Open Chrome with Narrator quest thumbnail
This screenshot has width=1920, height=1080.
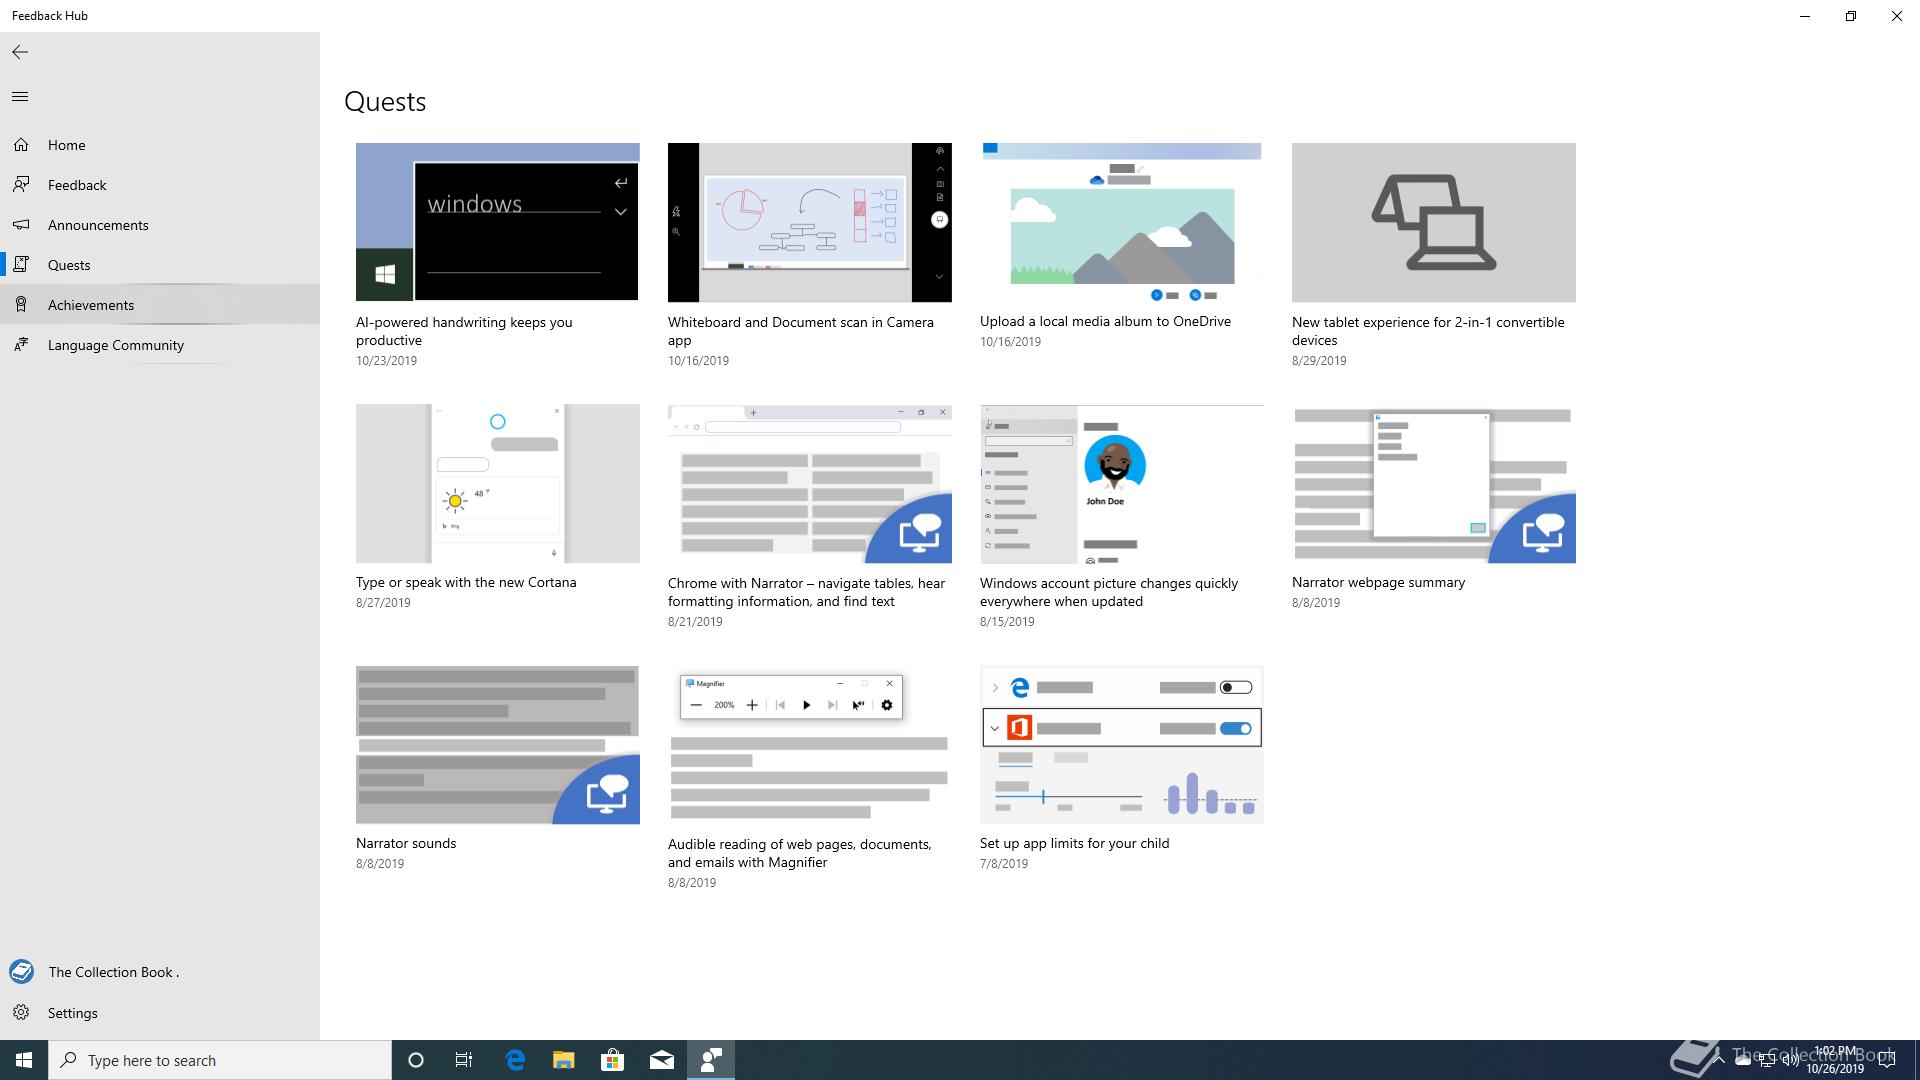809,483
